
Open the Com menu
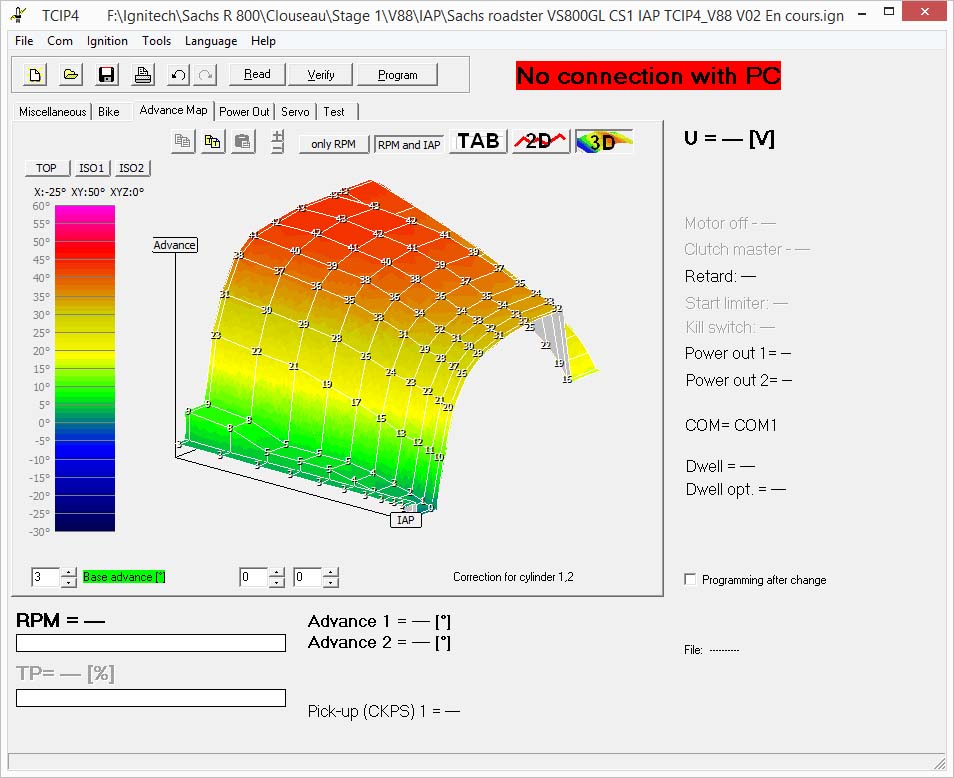tap(60, 41)
